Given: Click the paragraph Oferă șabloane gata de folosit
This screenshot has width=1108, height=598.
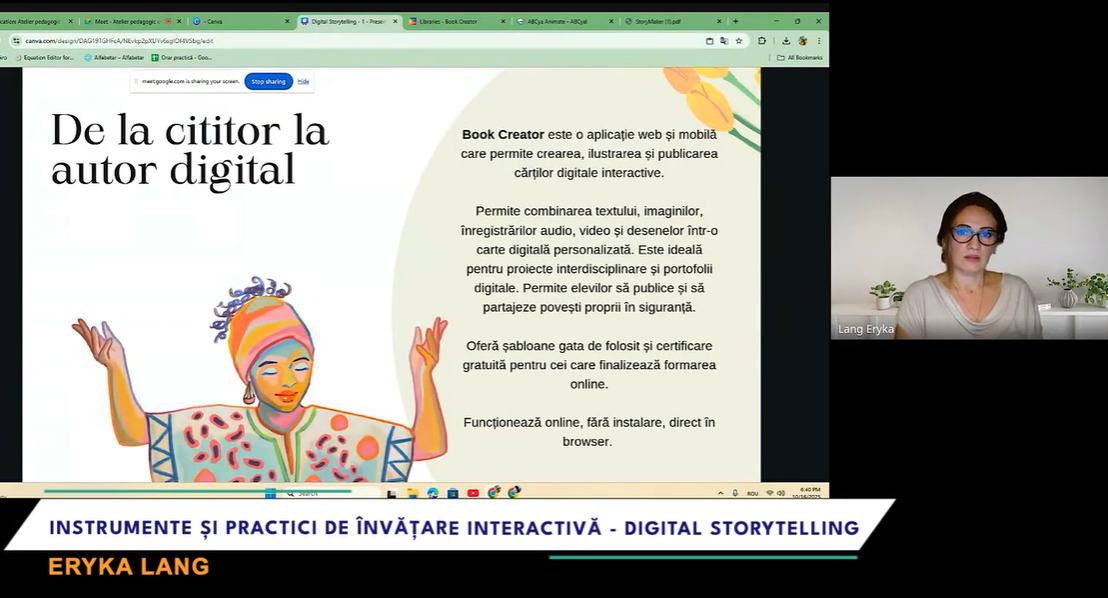Looking at the screenshot, I should 589,365.
